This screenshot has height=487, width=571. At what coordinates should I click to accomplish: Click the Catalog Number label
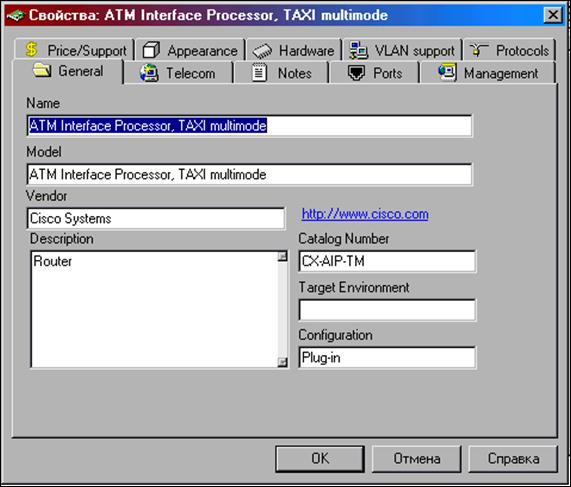pyautogui.click(x=344, y=239)
